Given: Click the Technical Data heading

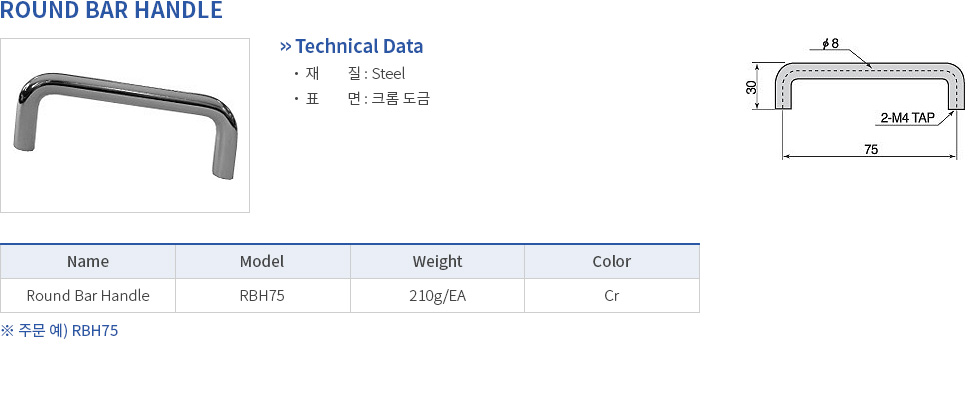Looking at the screenshot, I should click(x=359, y=46).
